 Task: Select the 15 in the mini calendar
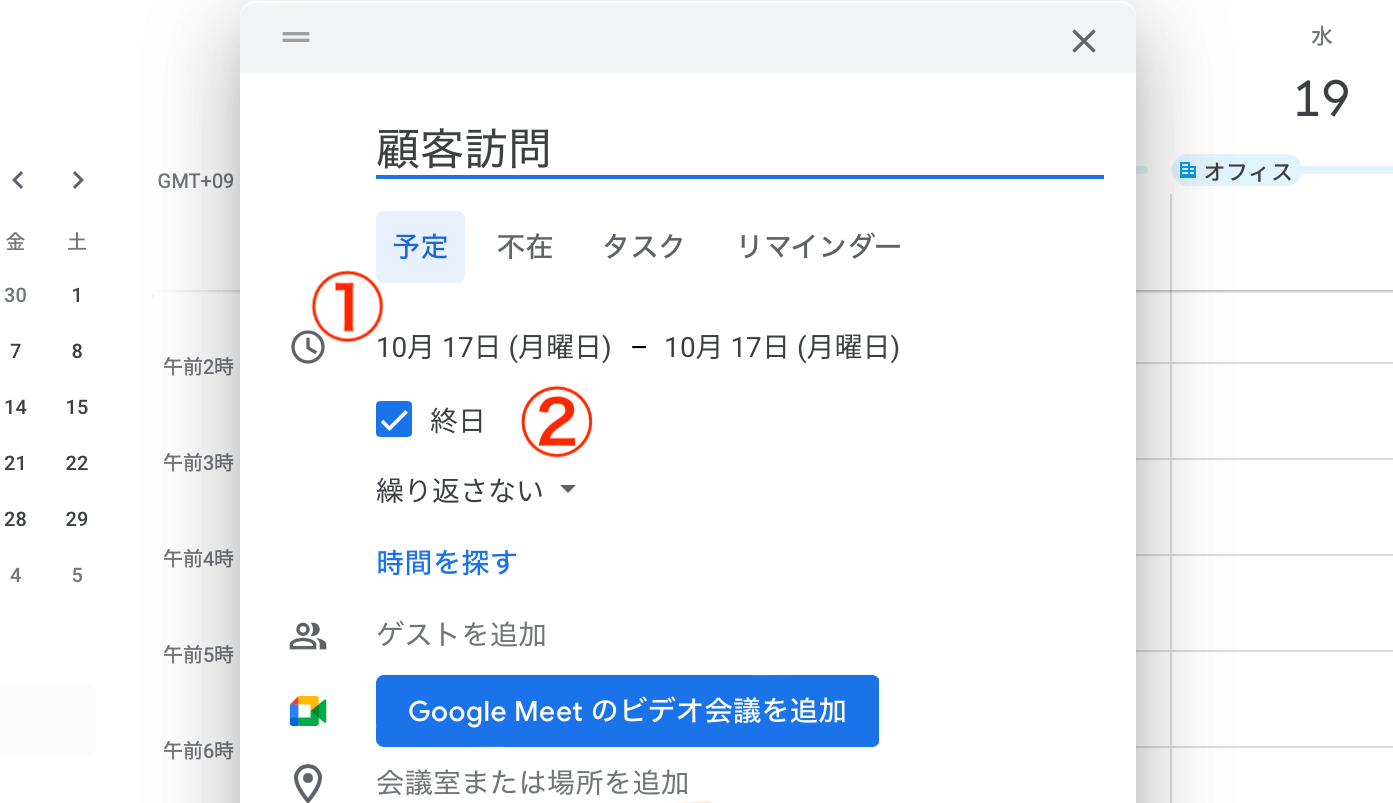(77, 407)
